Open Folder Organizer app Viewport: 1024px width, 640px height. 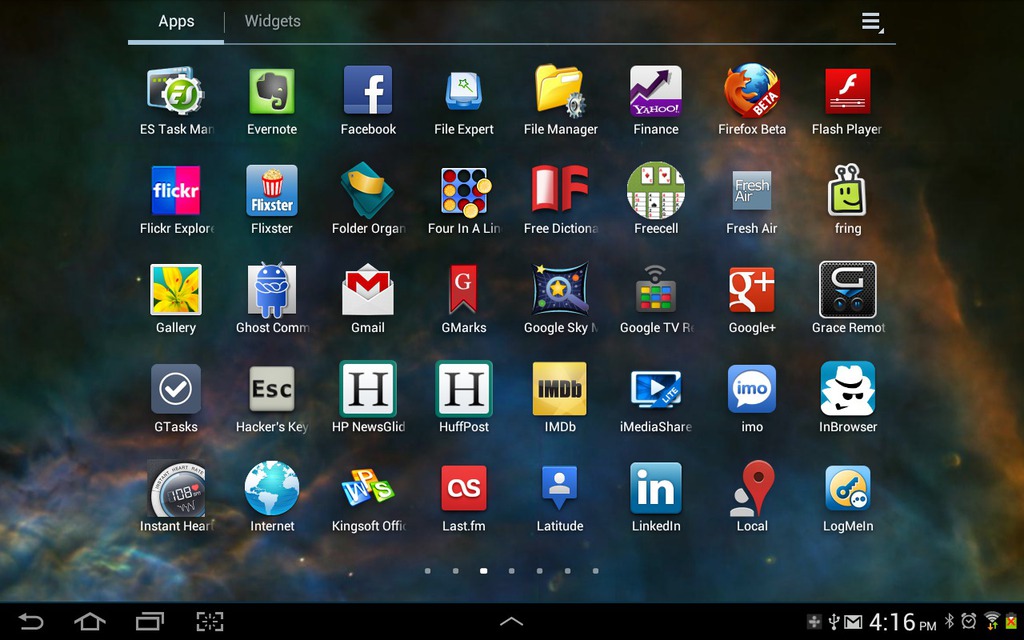tap(368, 190)
